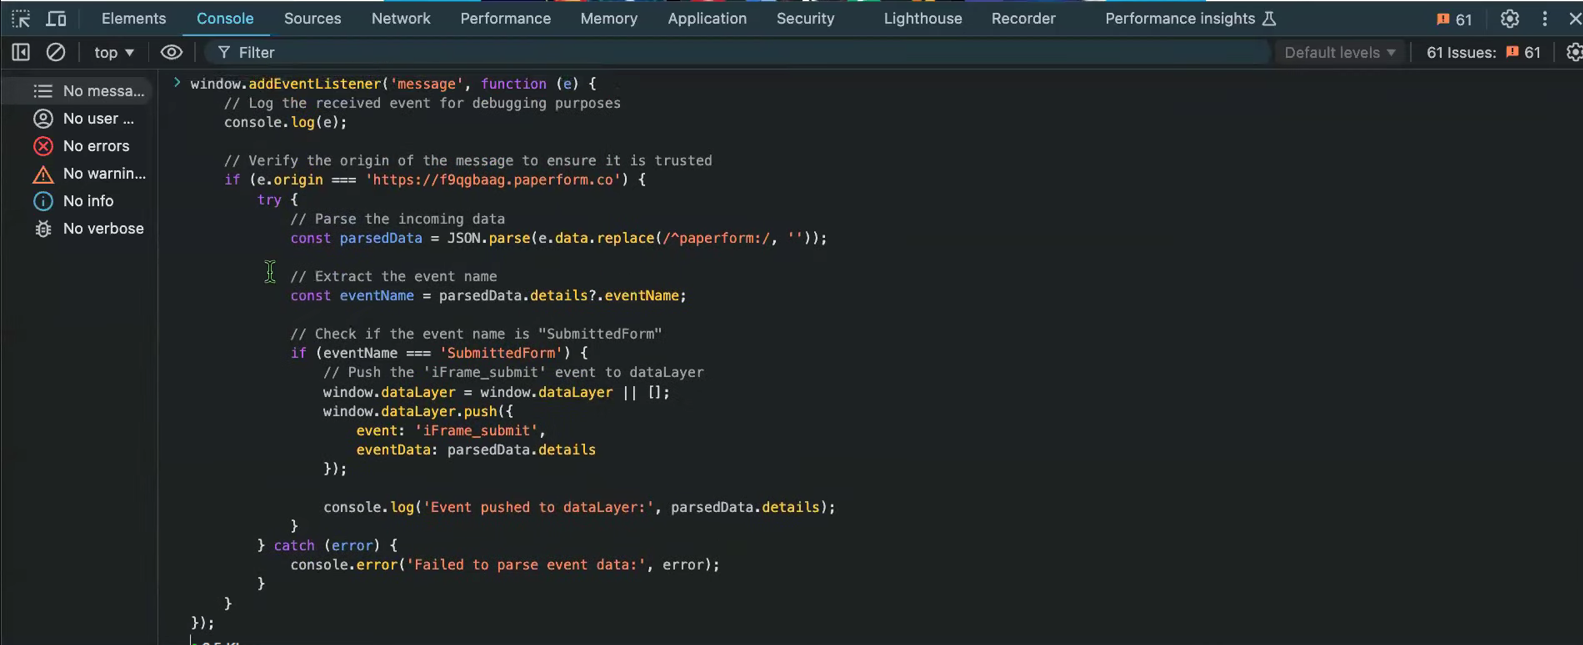This screenshot has height=645, width=1583.
Task: Create a live expression with the eye icon
Action: pos(171,52)
